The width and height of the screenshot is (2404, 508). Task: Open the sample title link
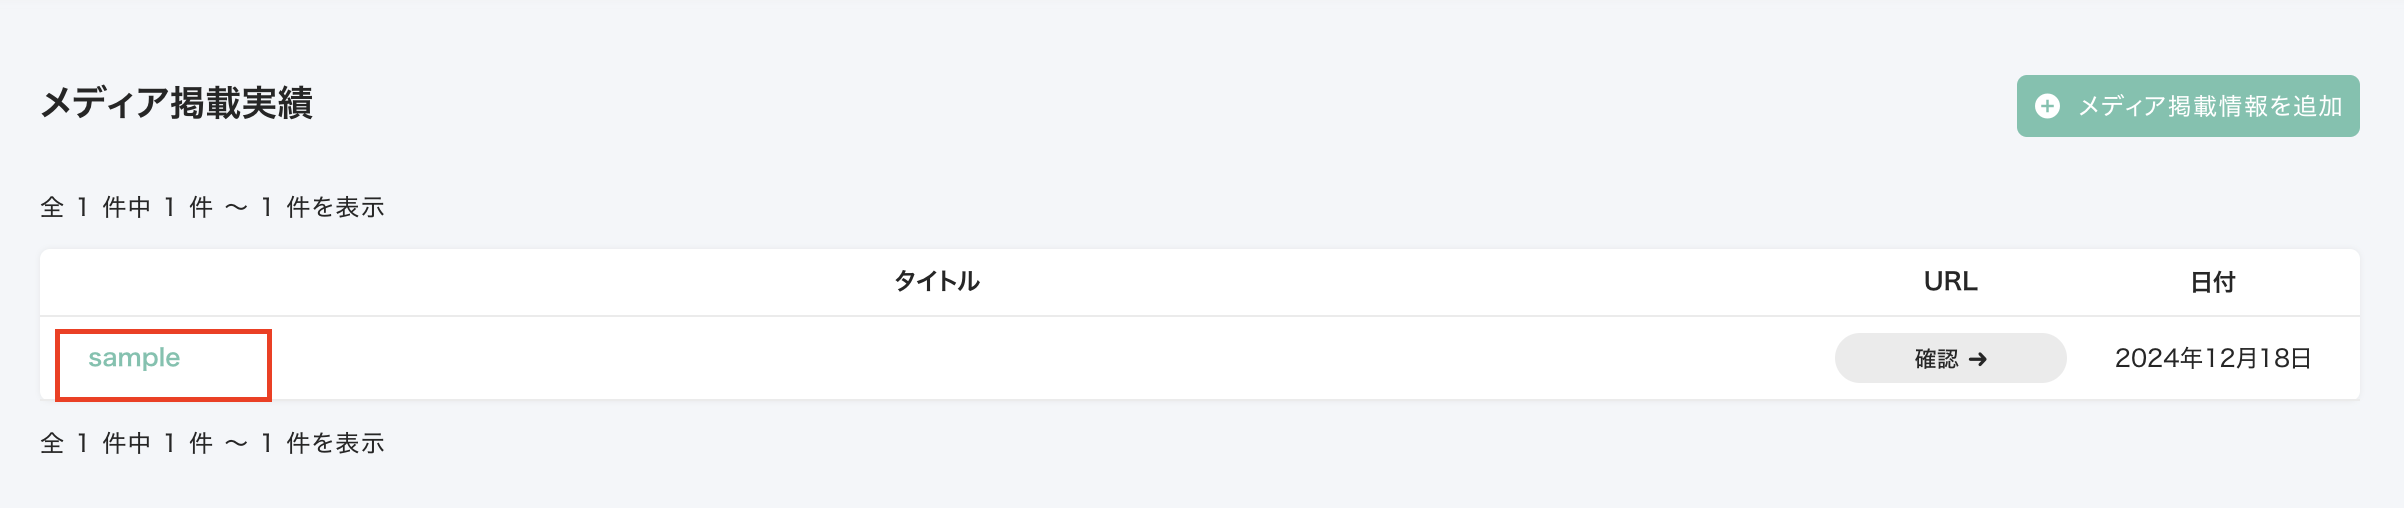coord(134,358)
